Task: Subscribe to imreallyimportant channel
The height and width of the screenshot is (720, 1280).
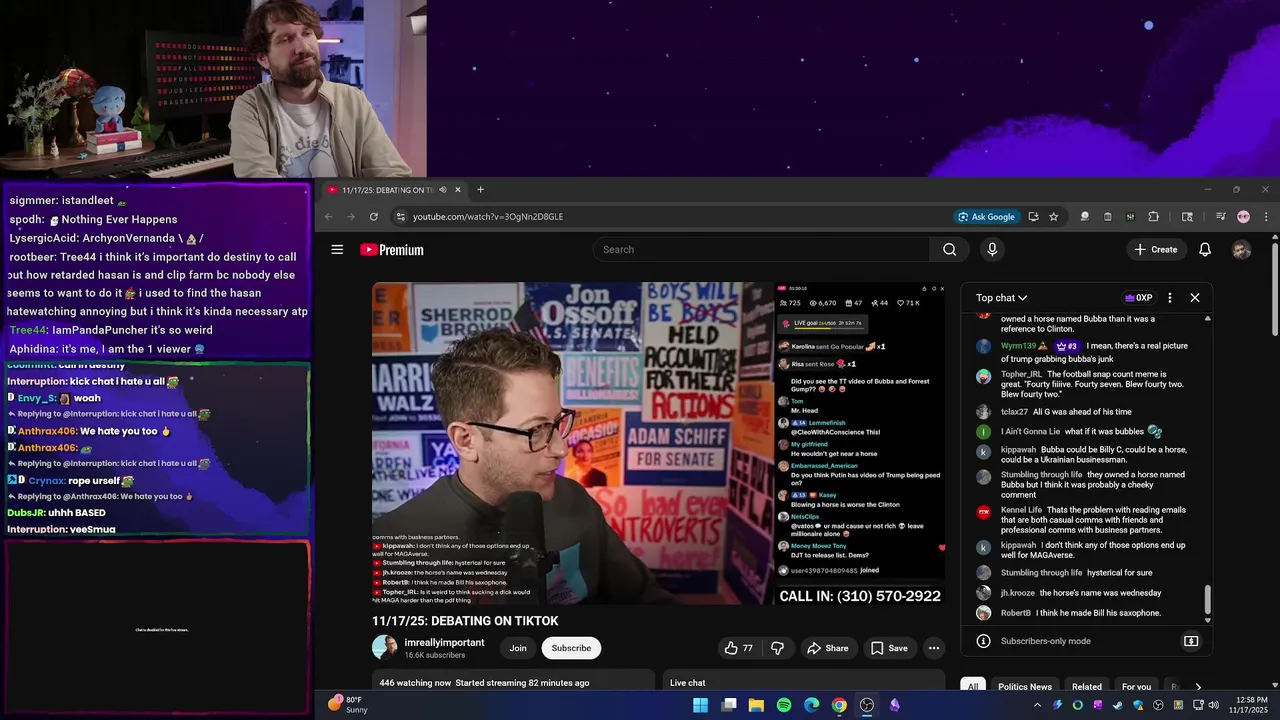Action: click(571, 648)
